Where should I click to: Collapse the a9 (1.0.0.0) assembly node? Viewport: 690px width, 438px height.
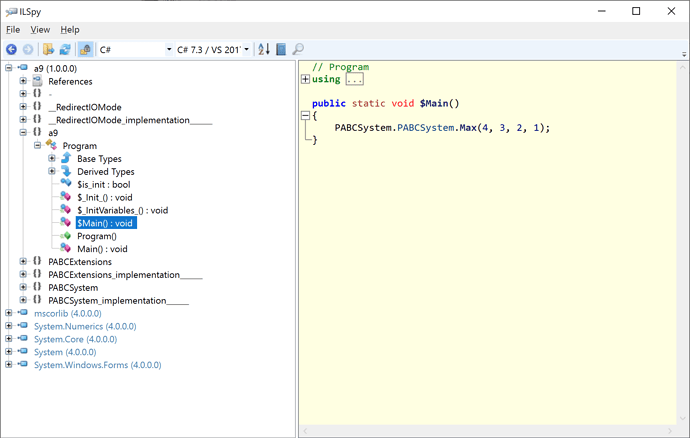pyautogui.click(x=9, y=68)
